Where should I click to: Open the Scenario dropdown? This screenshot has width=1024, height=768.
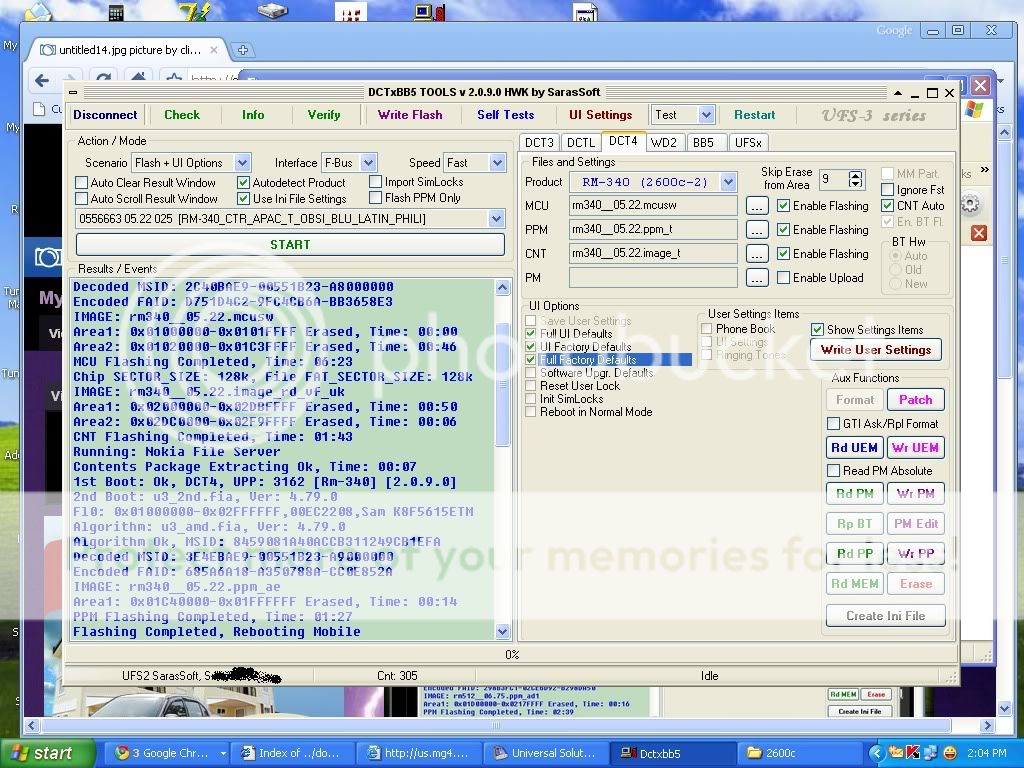(242, 163)
